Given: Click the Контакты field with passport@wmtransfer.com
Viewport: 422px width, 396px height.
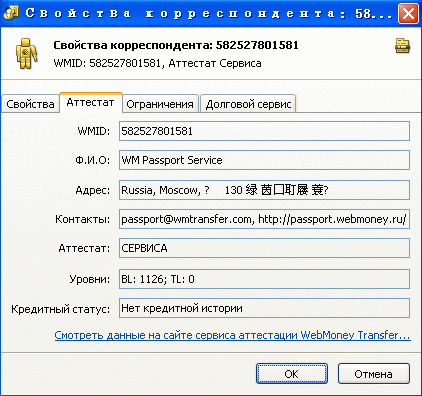Looking at the screenshot, I should click(264, 219).
